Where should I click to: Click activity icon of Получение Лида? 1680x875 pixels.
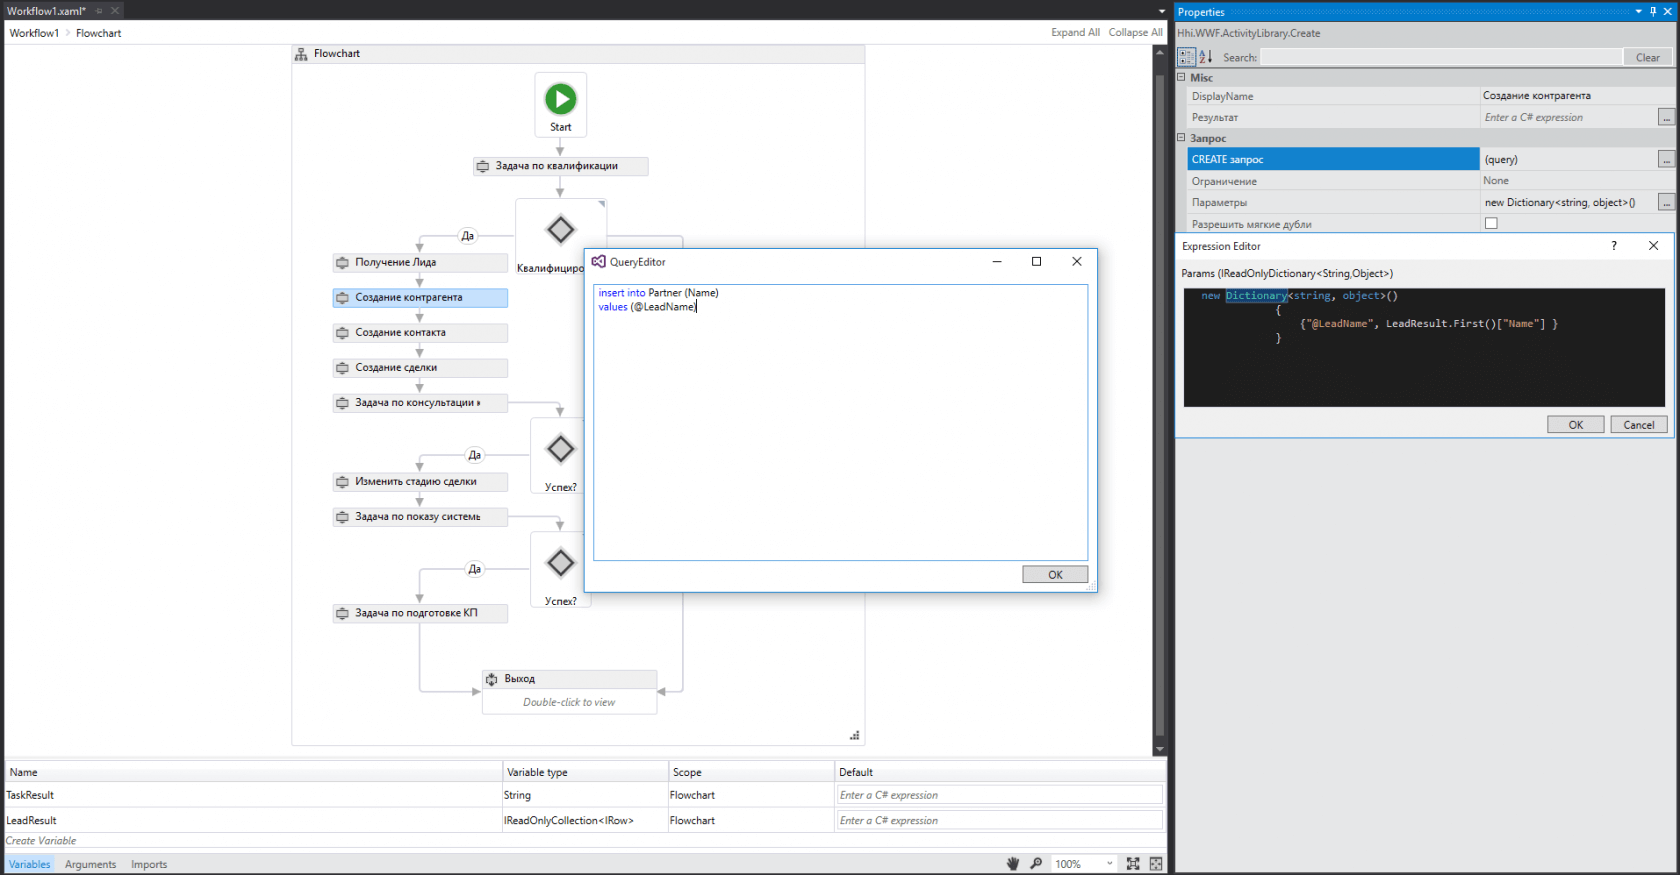343,262
